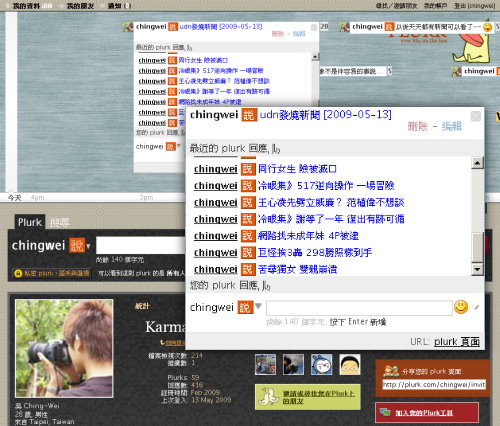
Task: Click response text 冷眼集》謝等了一年 復出有跡可循
Action: point(331,219)
